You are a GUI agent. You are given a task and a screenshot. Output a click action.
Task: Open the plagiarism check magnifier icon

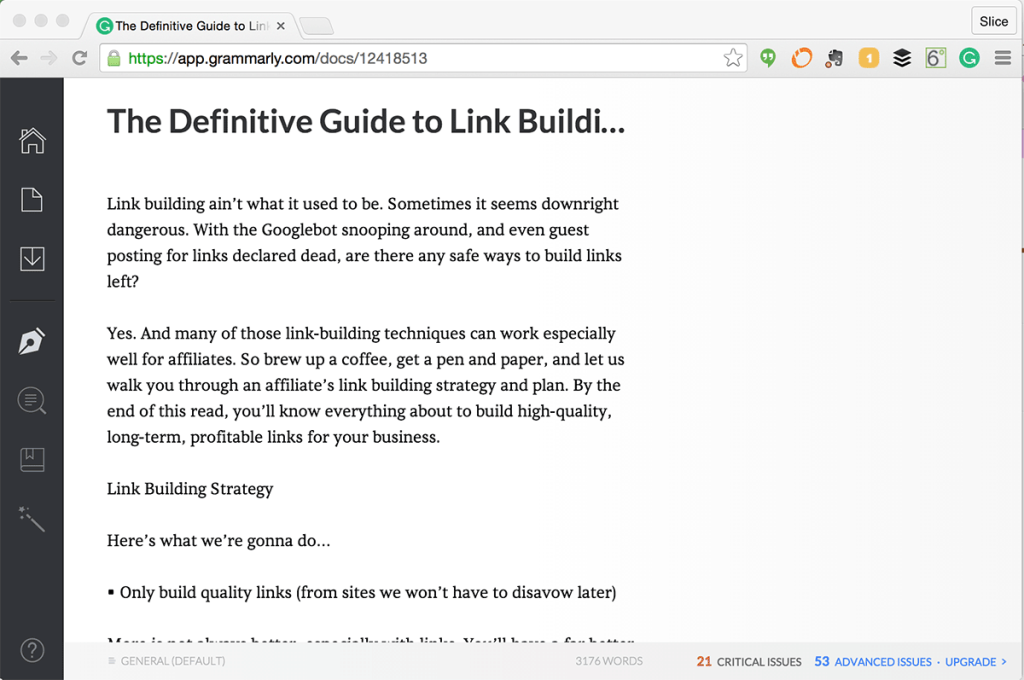point(32,400)
